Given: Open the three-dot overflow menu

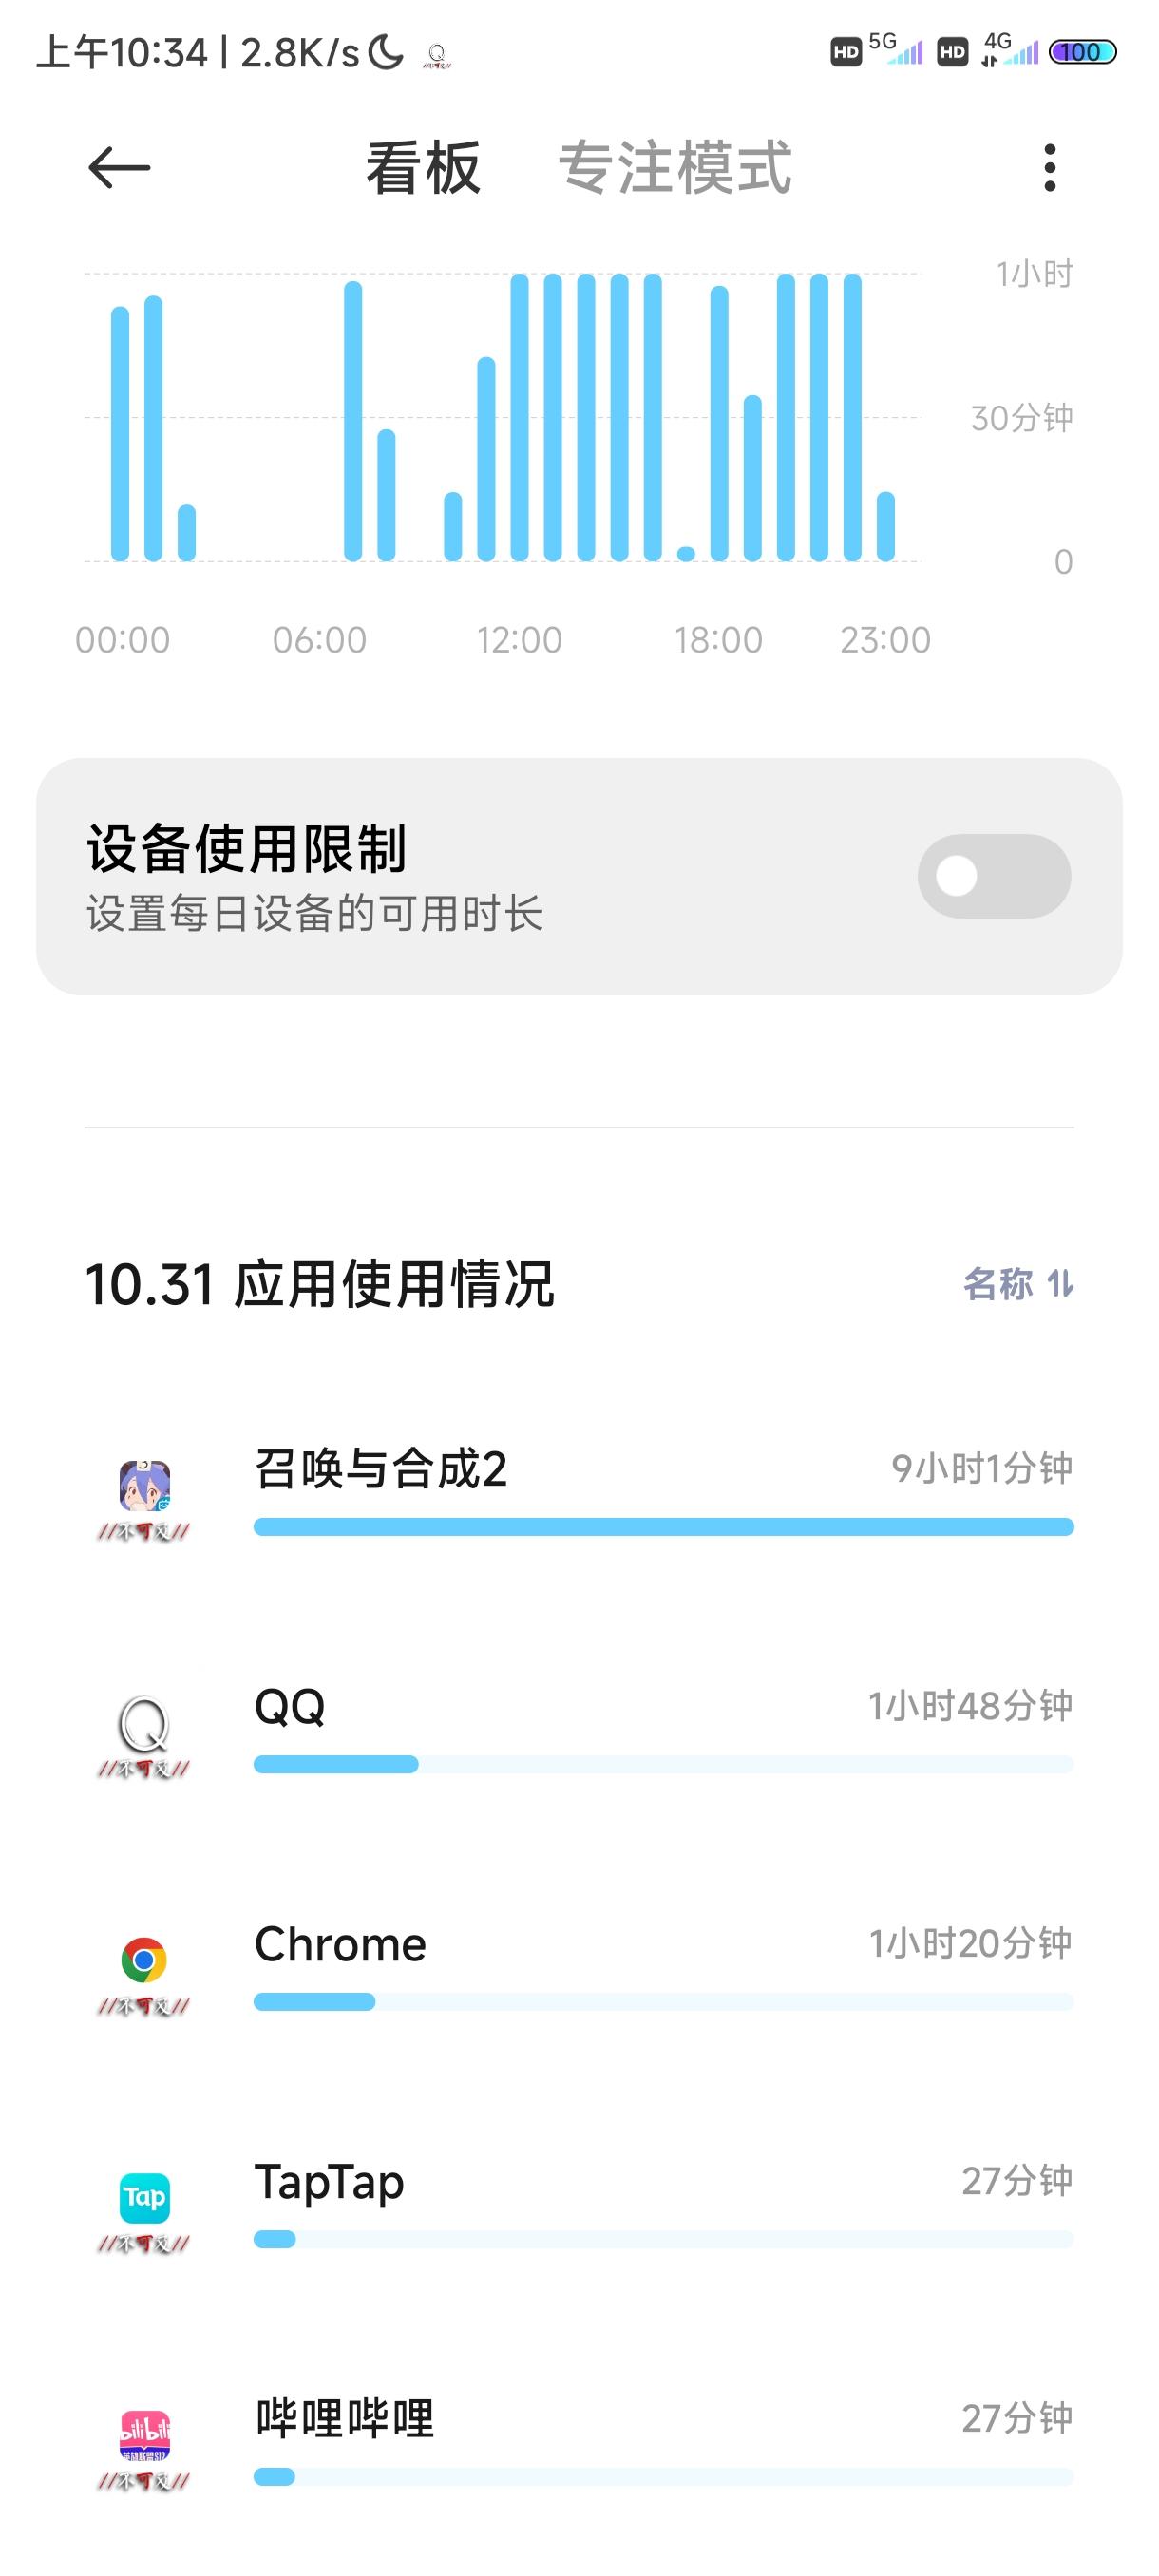Looking at the screenshot, I should click(x=1049, y=167).
